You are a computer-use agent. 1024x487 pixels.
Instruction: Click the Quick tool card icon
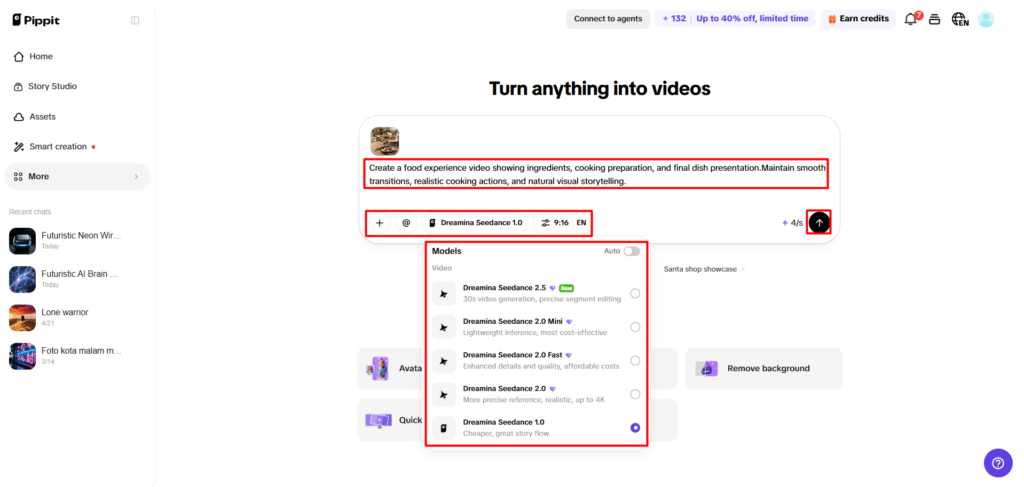(x=378, y=420)
